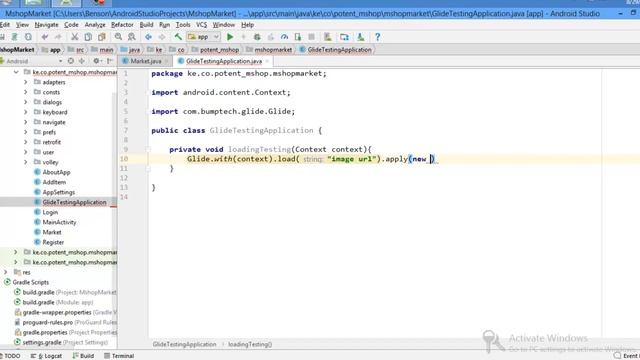Select Login class in project tree
Viewport: 640px width, 360px height.
point(50,212)
